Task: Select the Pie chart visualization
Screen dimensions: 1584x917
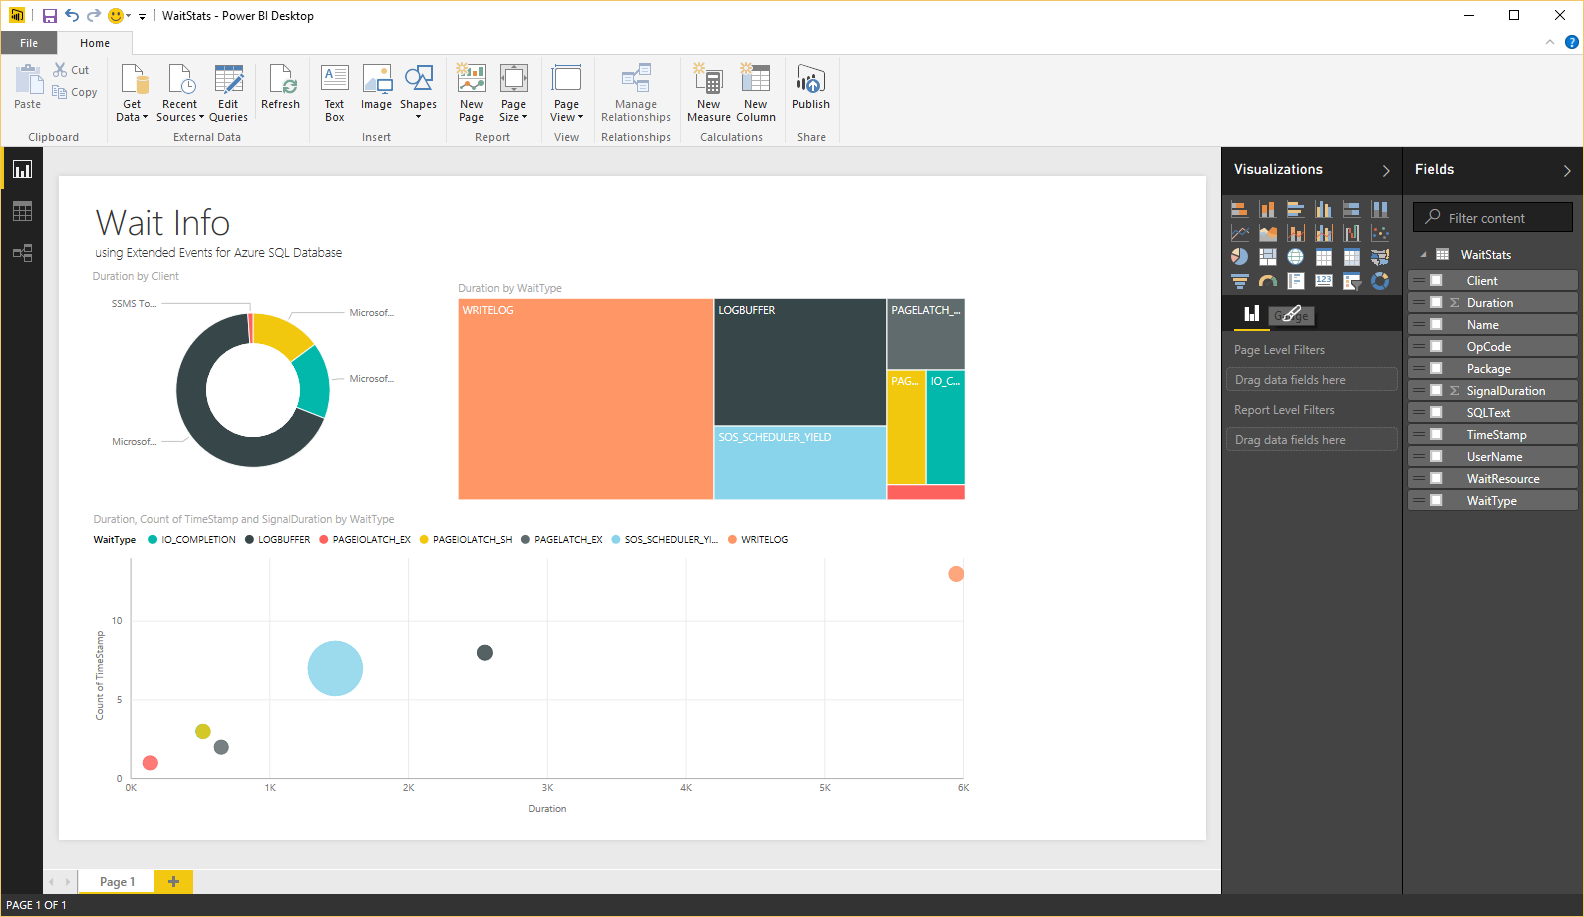Action: [x=1239, y=257]
